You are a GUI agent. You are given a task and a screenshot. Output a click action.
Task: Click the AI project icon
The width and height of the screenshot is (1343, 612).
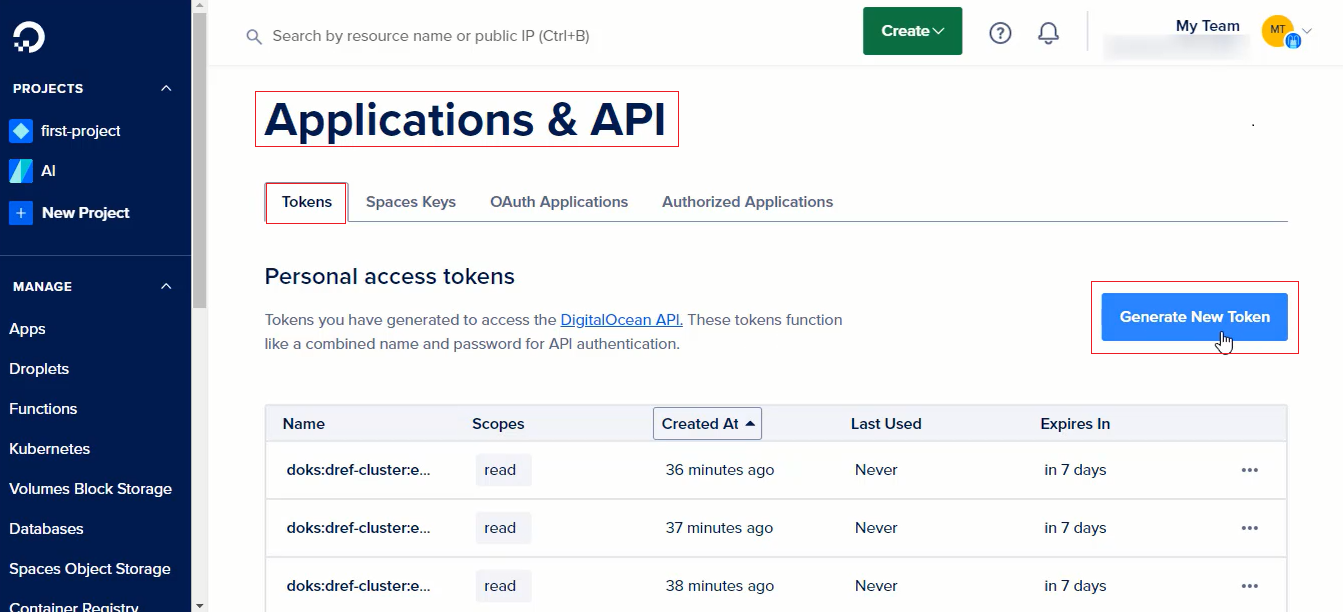(21, 171)
